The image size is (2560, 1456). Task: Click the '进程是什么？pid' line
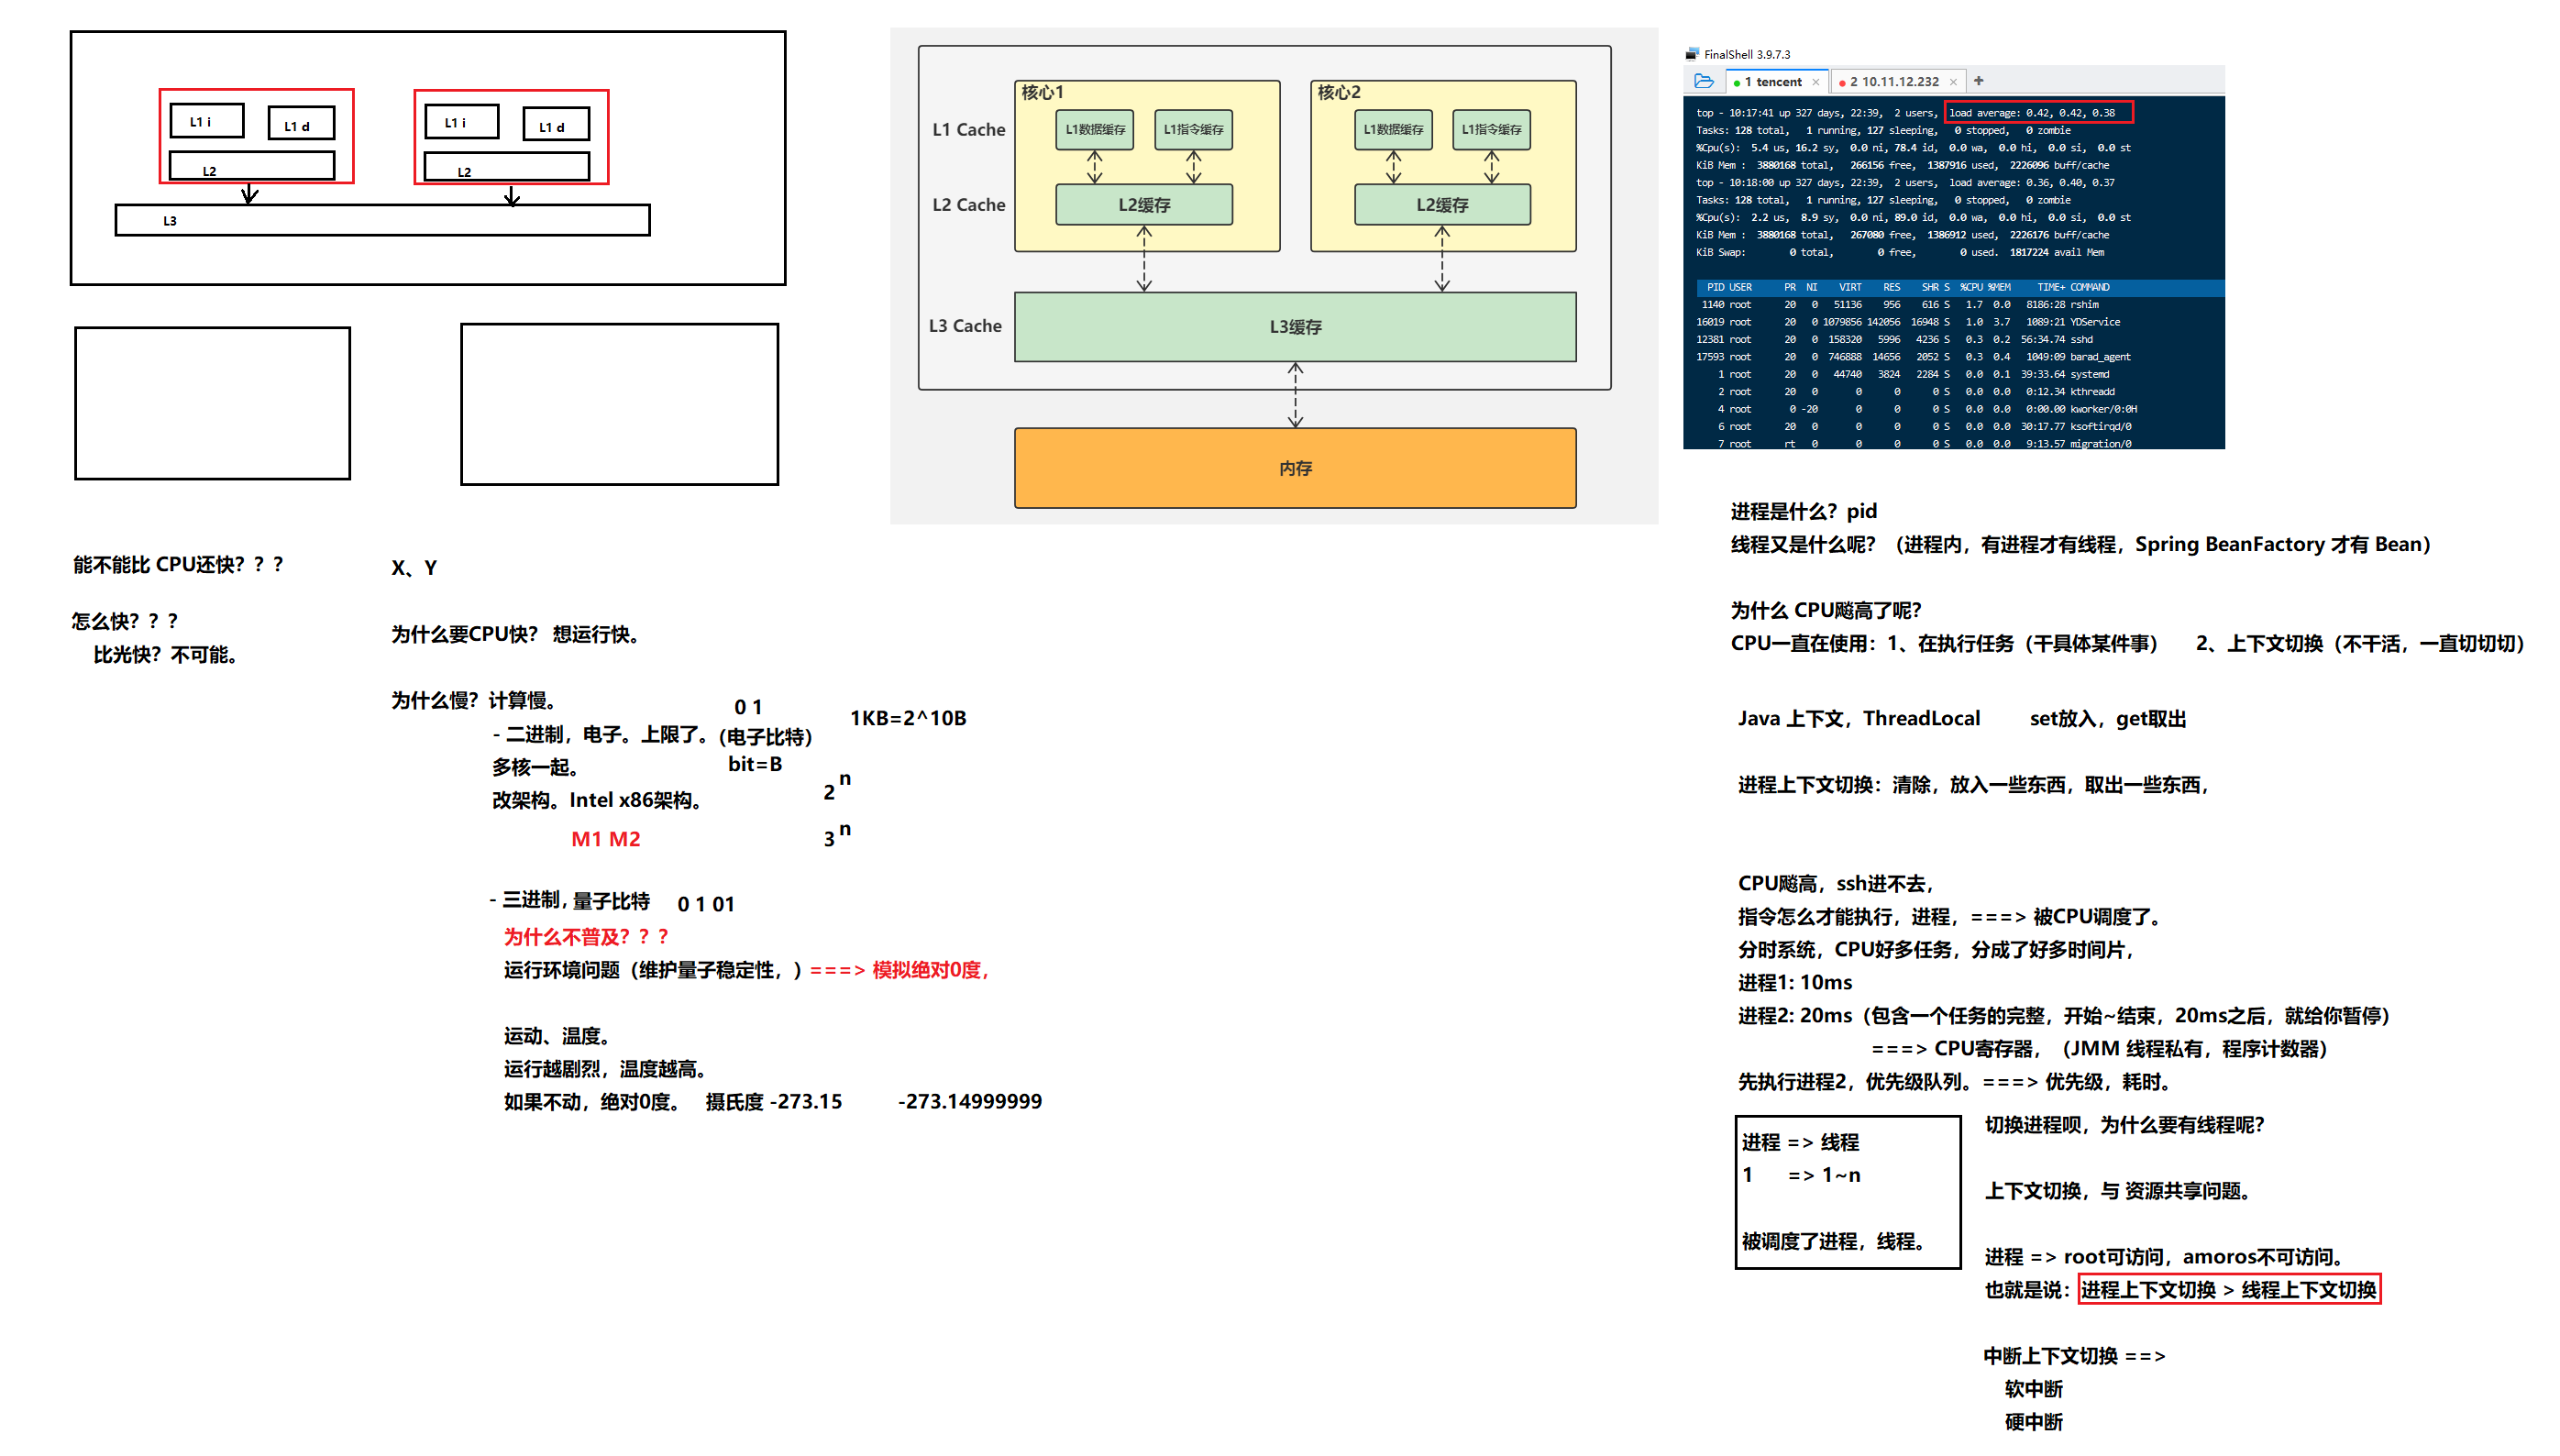coord(1803,512)
